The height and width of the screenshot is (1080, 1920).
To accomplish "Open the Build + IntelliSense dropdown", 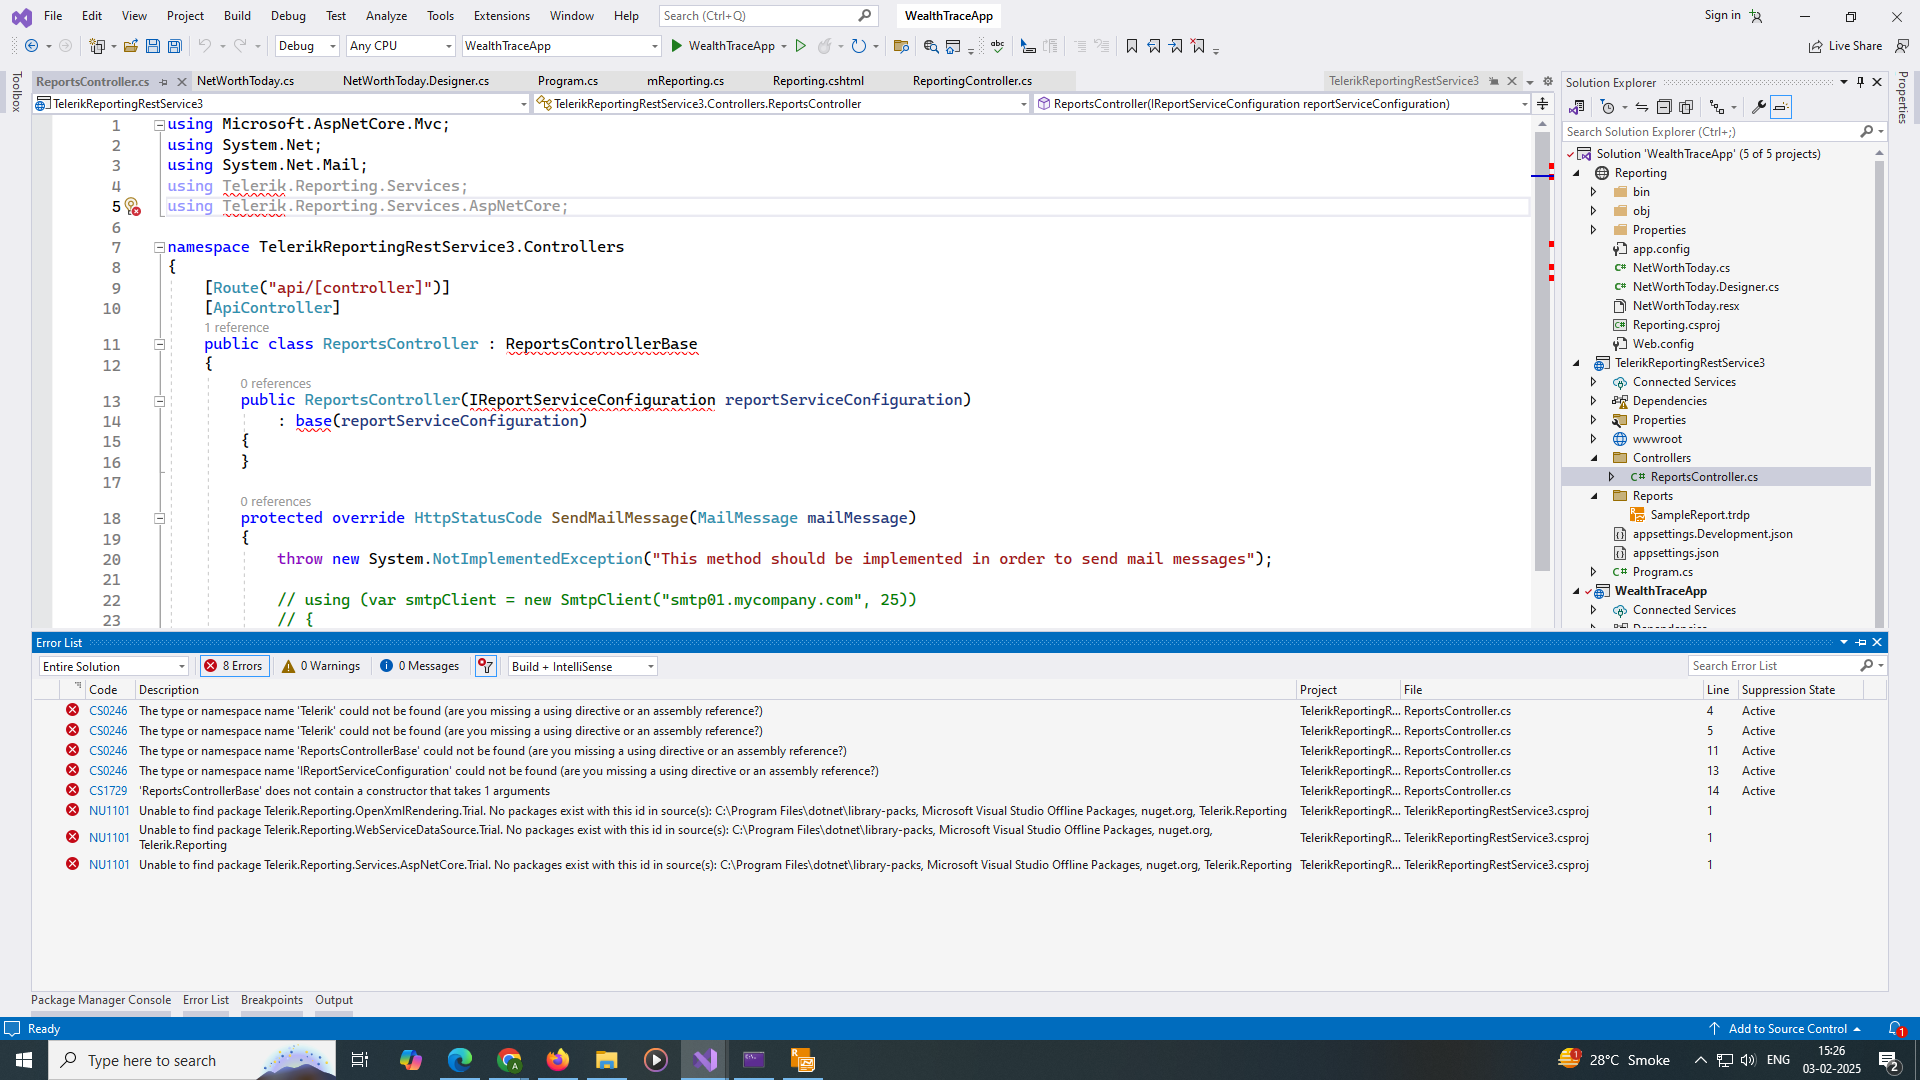I will [582, 666].
